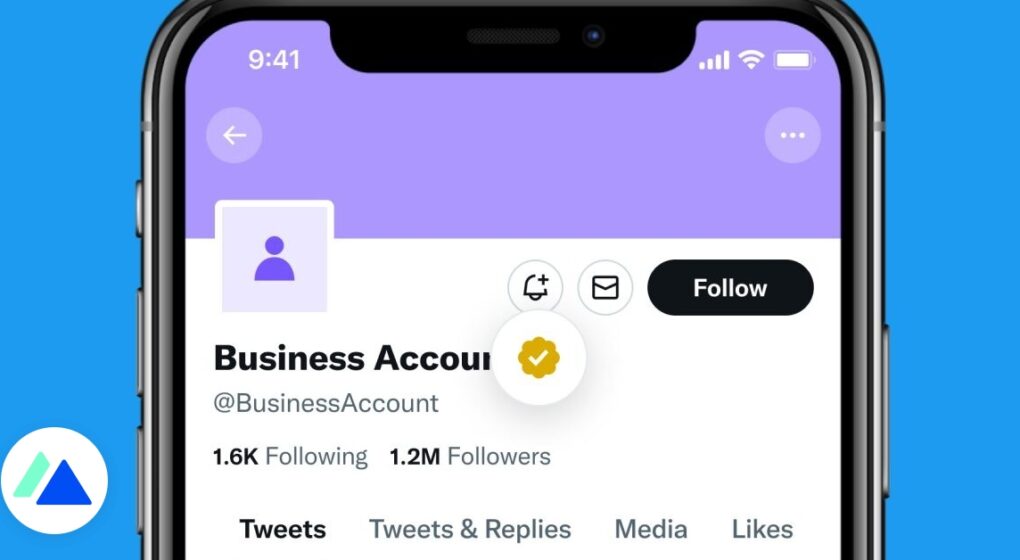Open the 1.6K Following list
Screen dimensions: 1020x560
coord(290,457)
